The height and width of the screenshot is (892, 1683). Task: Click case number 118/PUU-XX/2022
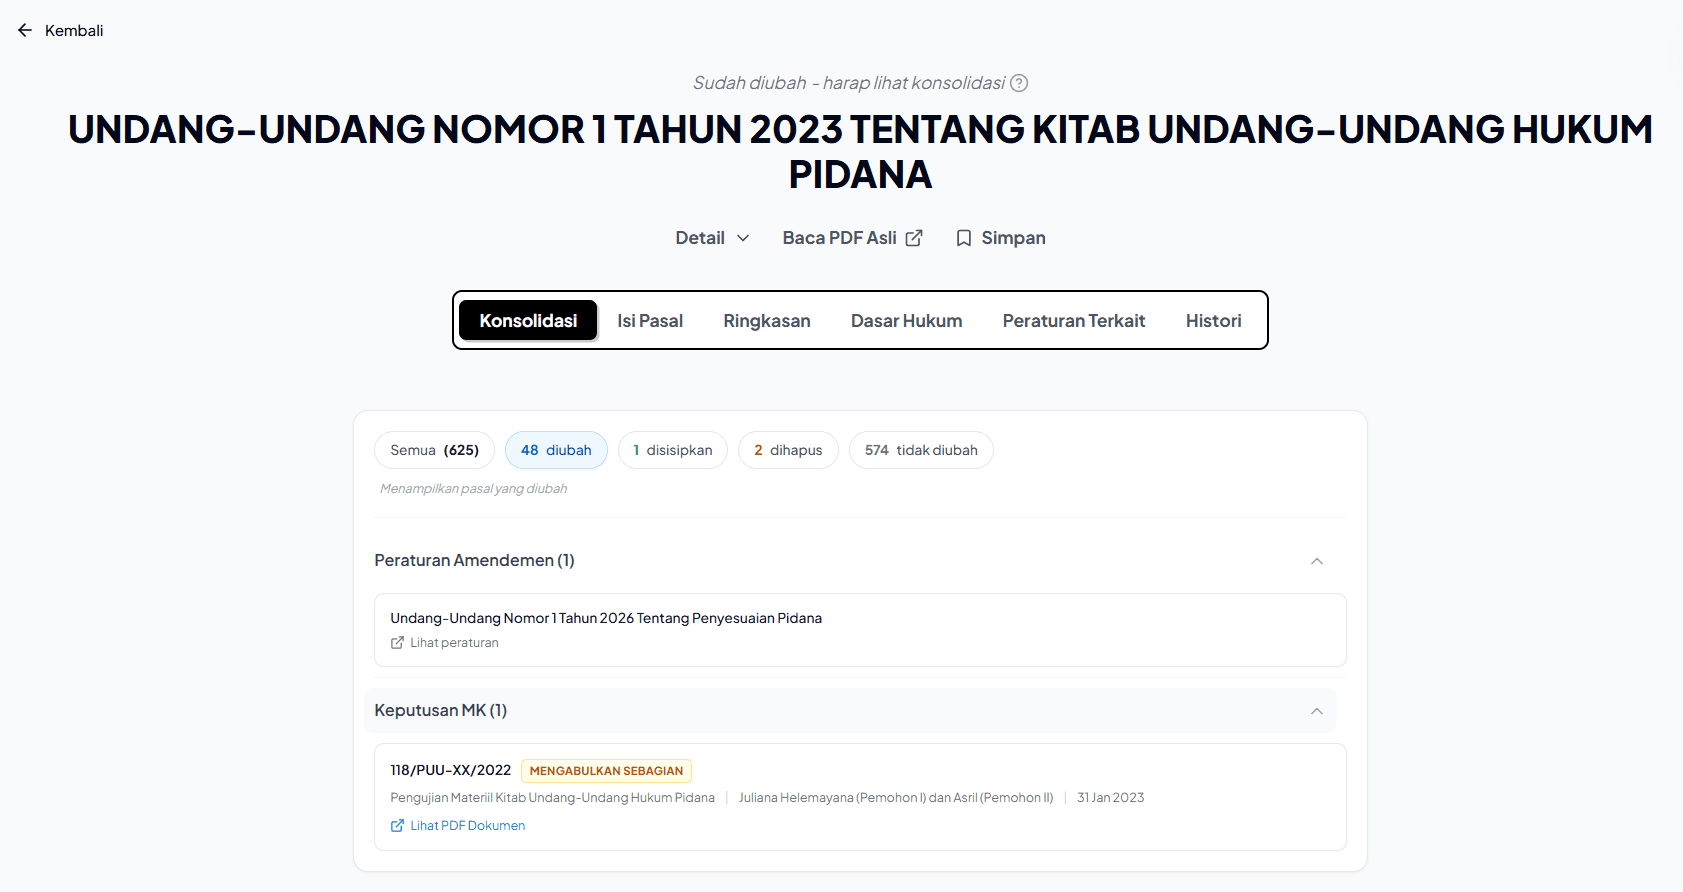pyautogui.click(x=451, y=770)
